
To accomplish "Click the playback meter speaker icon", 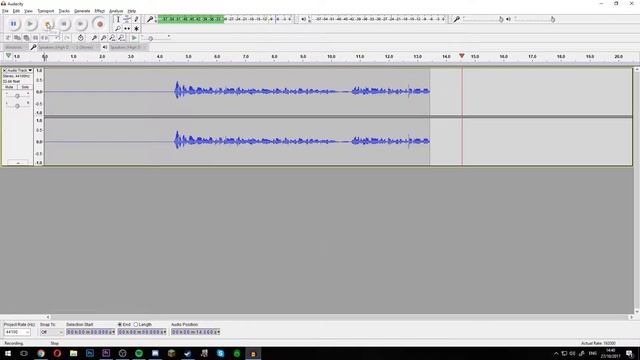I will tap(303, 19).
